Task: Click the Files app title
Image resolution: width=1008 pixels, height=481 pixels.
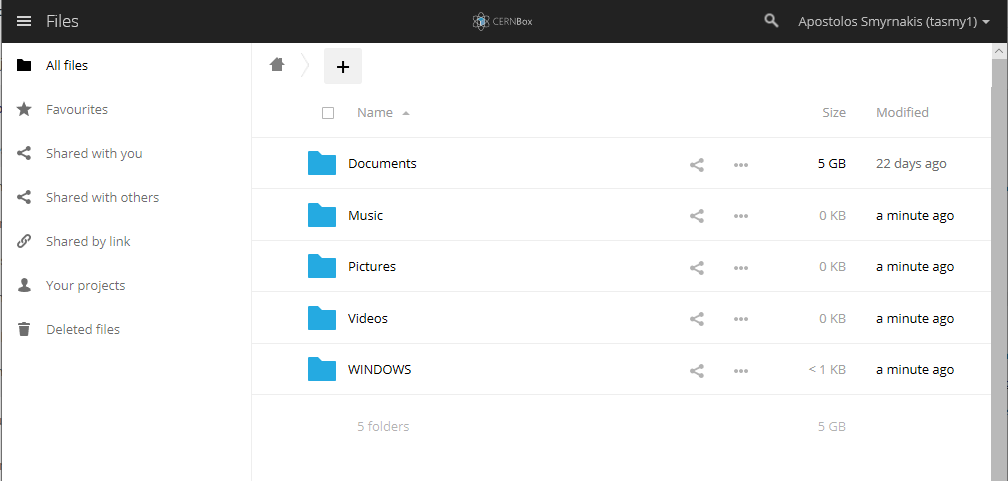Action: (x=62, y=21)
